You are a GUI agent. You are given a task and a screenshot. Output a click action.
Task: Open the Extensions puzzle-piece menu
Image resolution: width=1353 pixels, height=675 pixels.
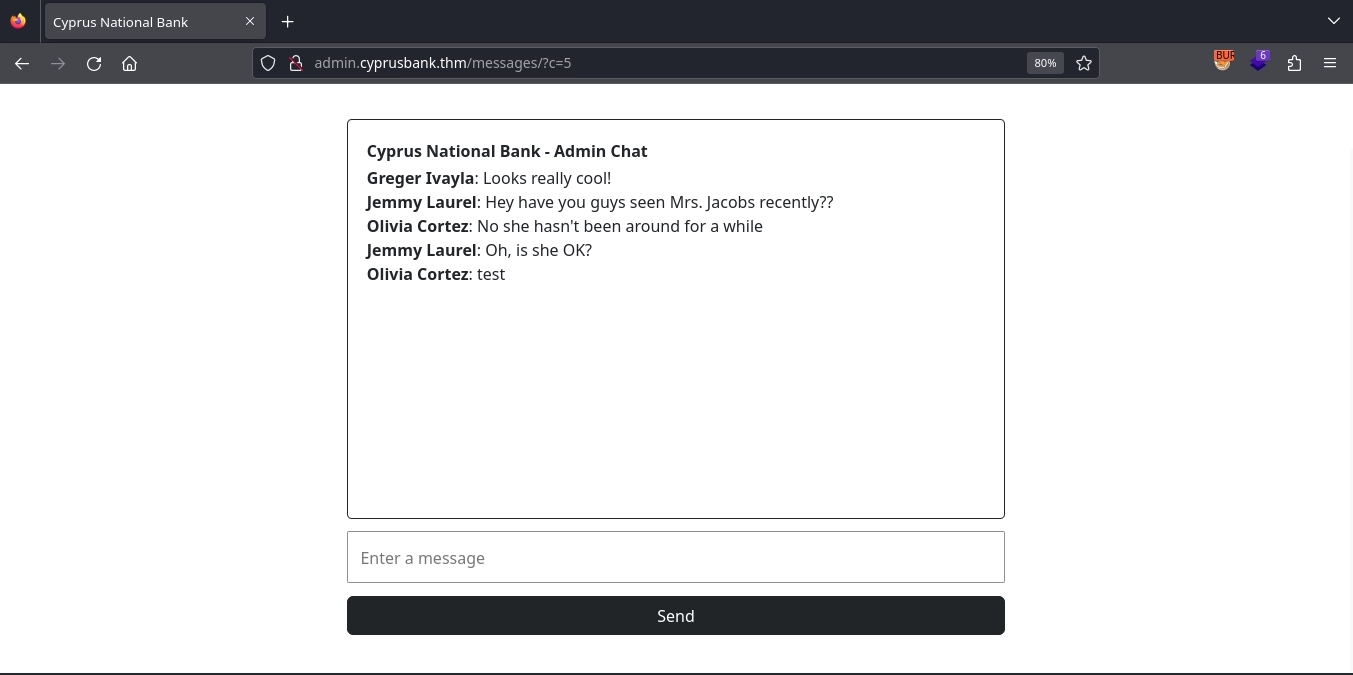coord(1295,63)
